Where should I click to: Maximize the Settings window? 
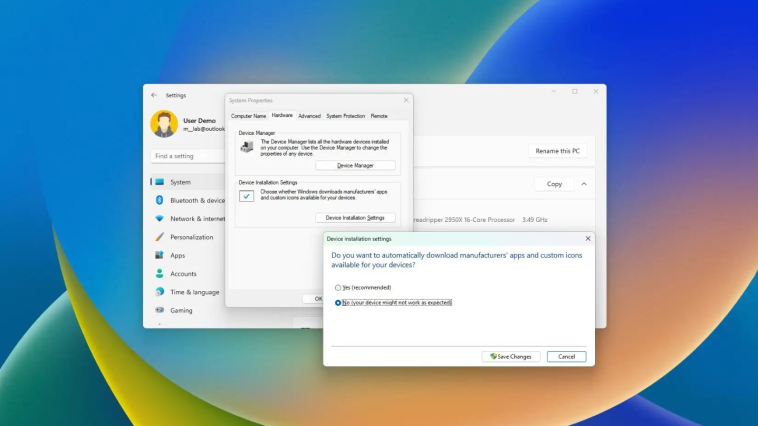[574, 91]
